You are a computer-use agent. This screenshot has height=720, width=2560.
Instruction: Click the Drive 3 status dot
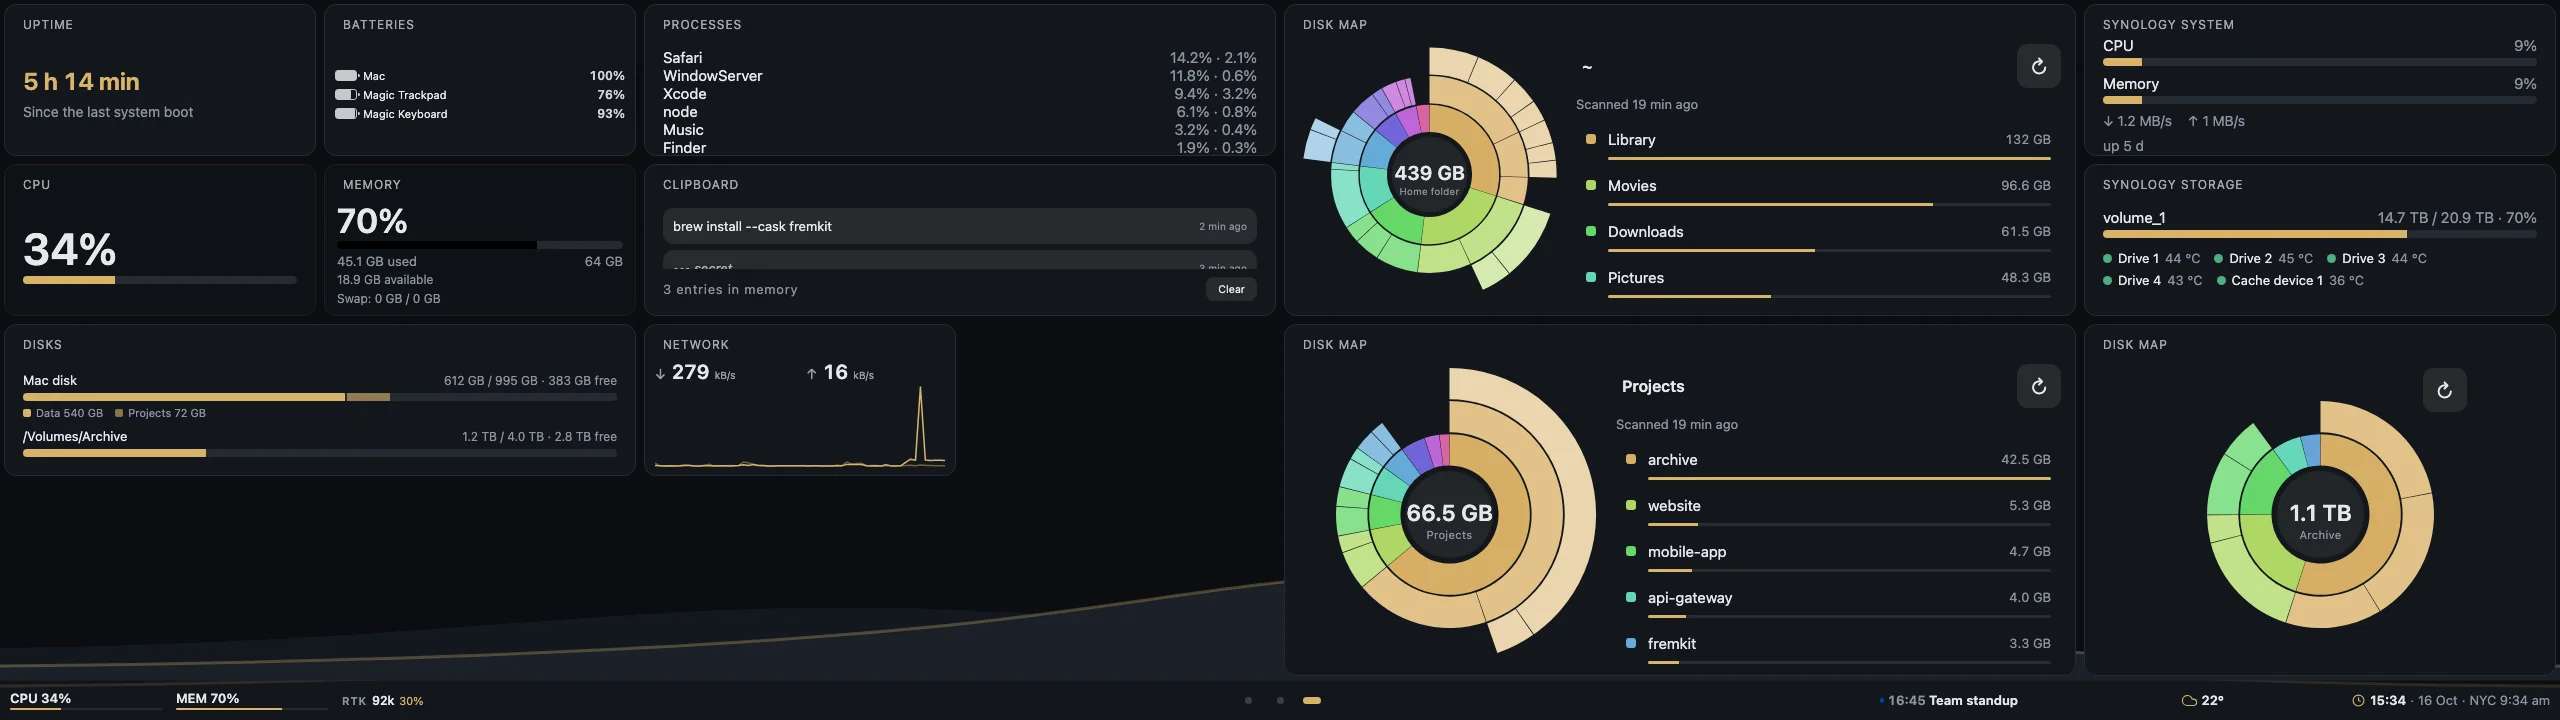2332,259
